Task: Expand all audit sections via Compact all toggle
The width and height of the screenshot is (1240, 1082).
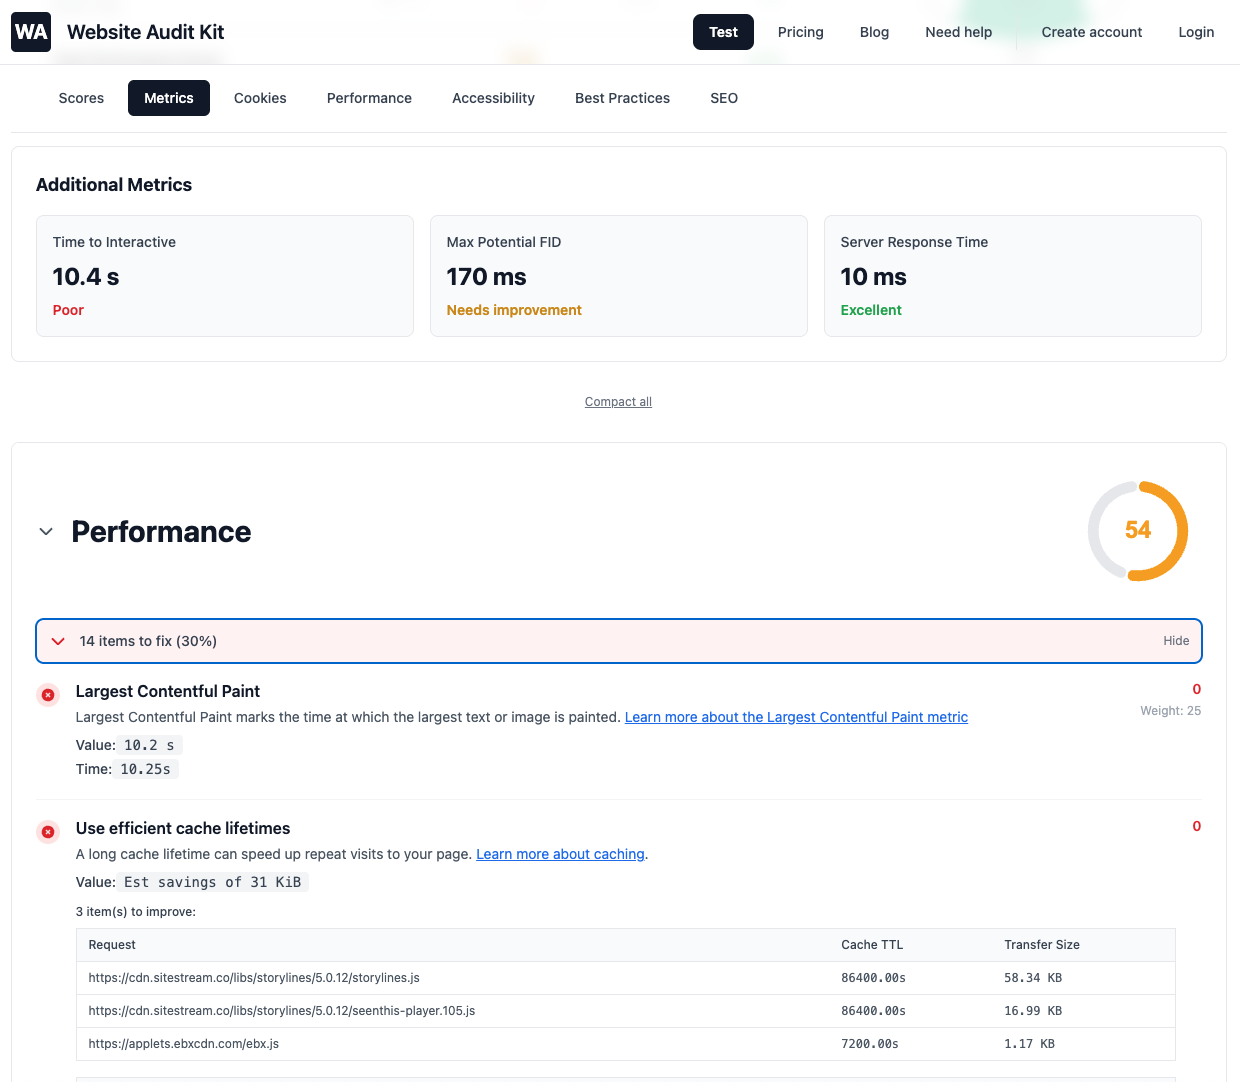Action: 618,401
